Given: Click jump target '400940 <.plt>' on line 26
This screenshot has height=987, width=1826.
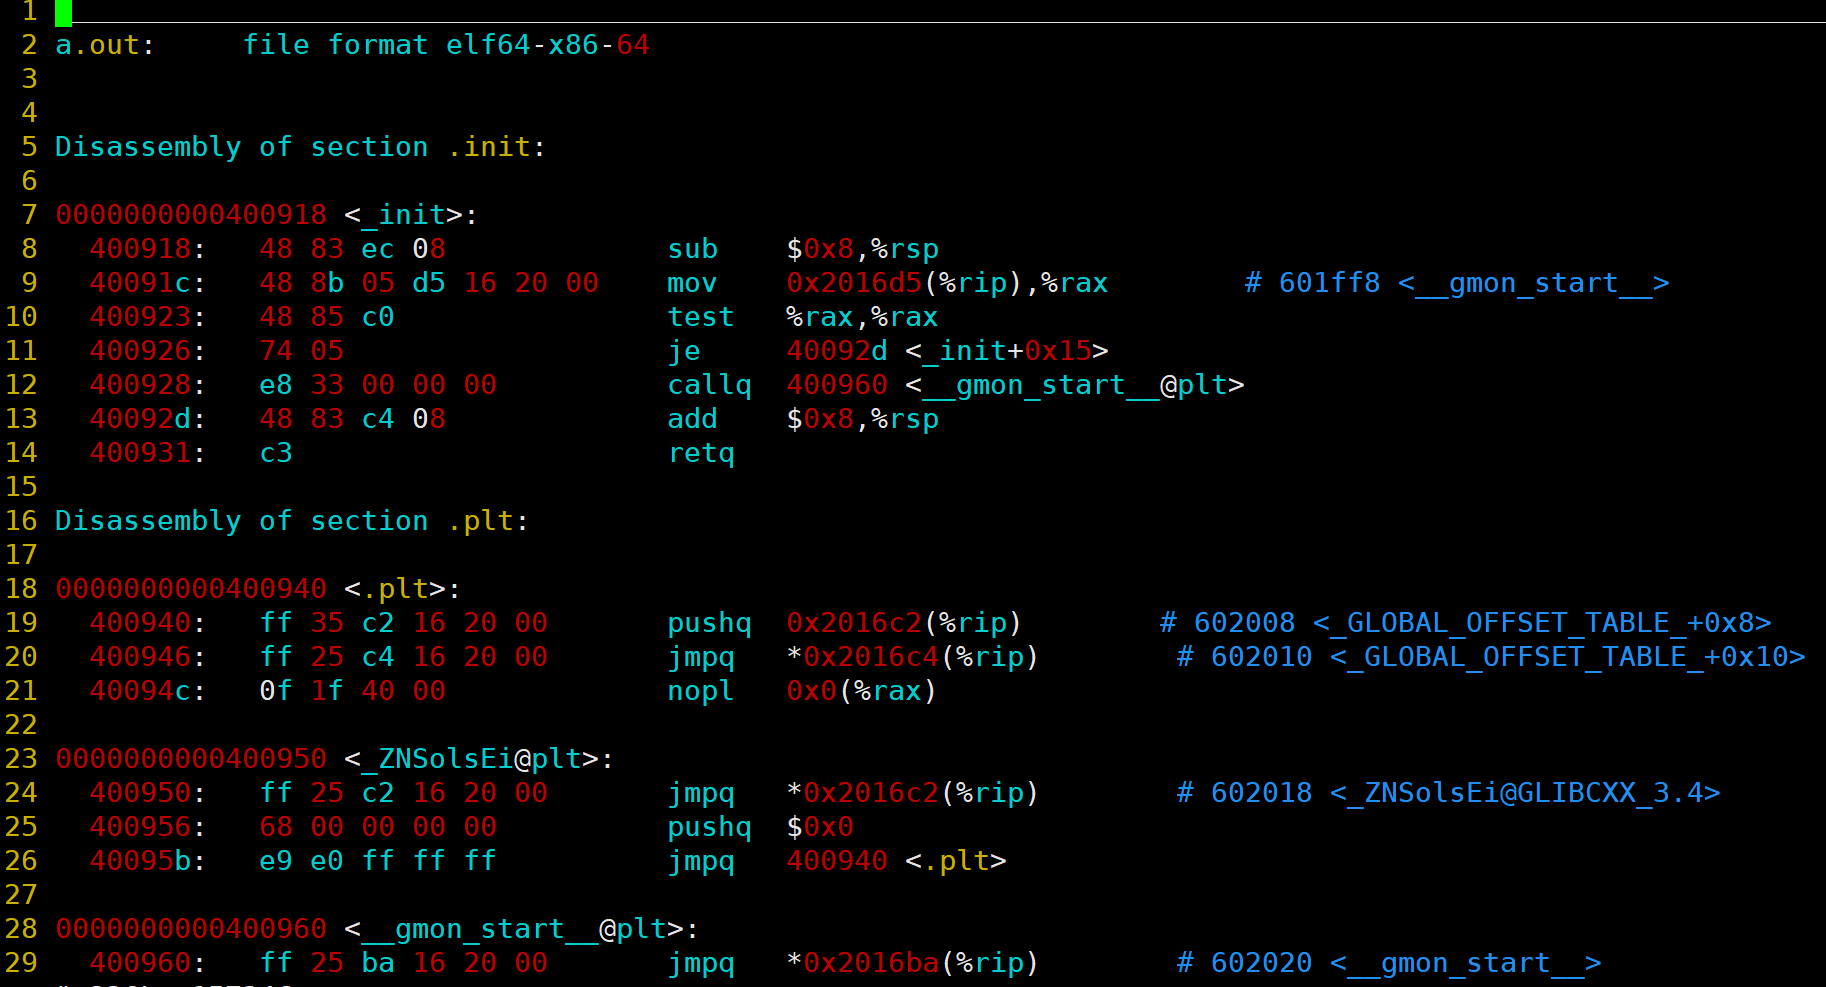Looking at the screenshot, I should pyautogui.click(x=896, y=861).
